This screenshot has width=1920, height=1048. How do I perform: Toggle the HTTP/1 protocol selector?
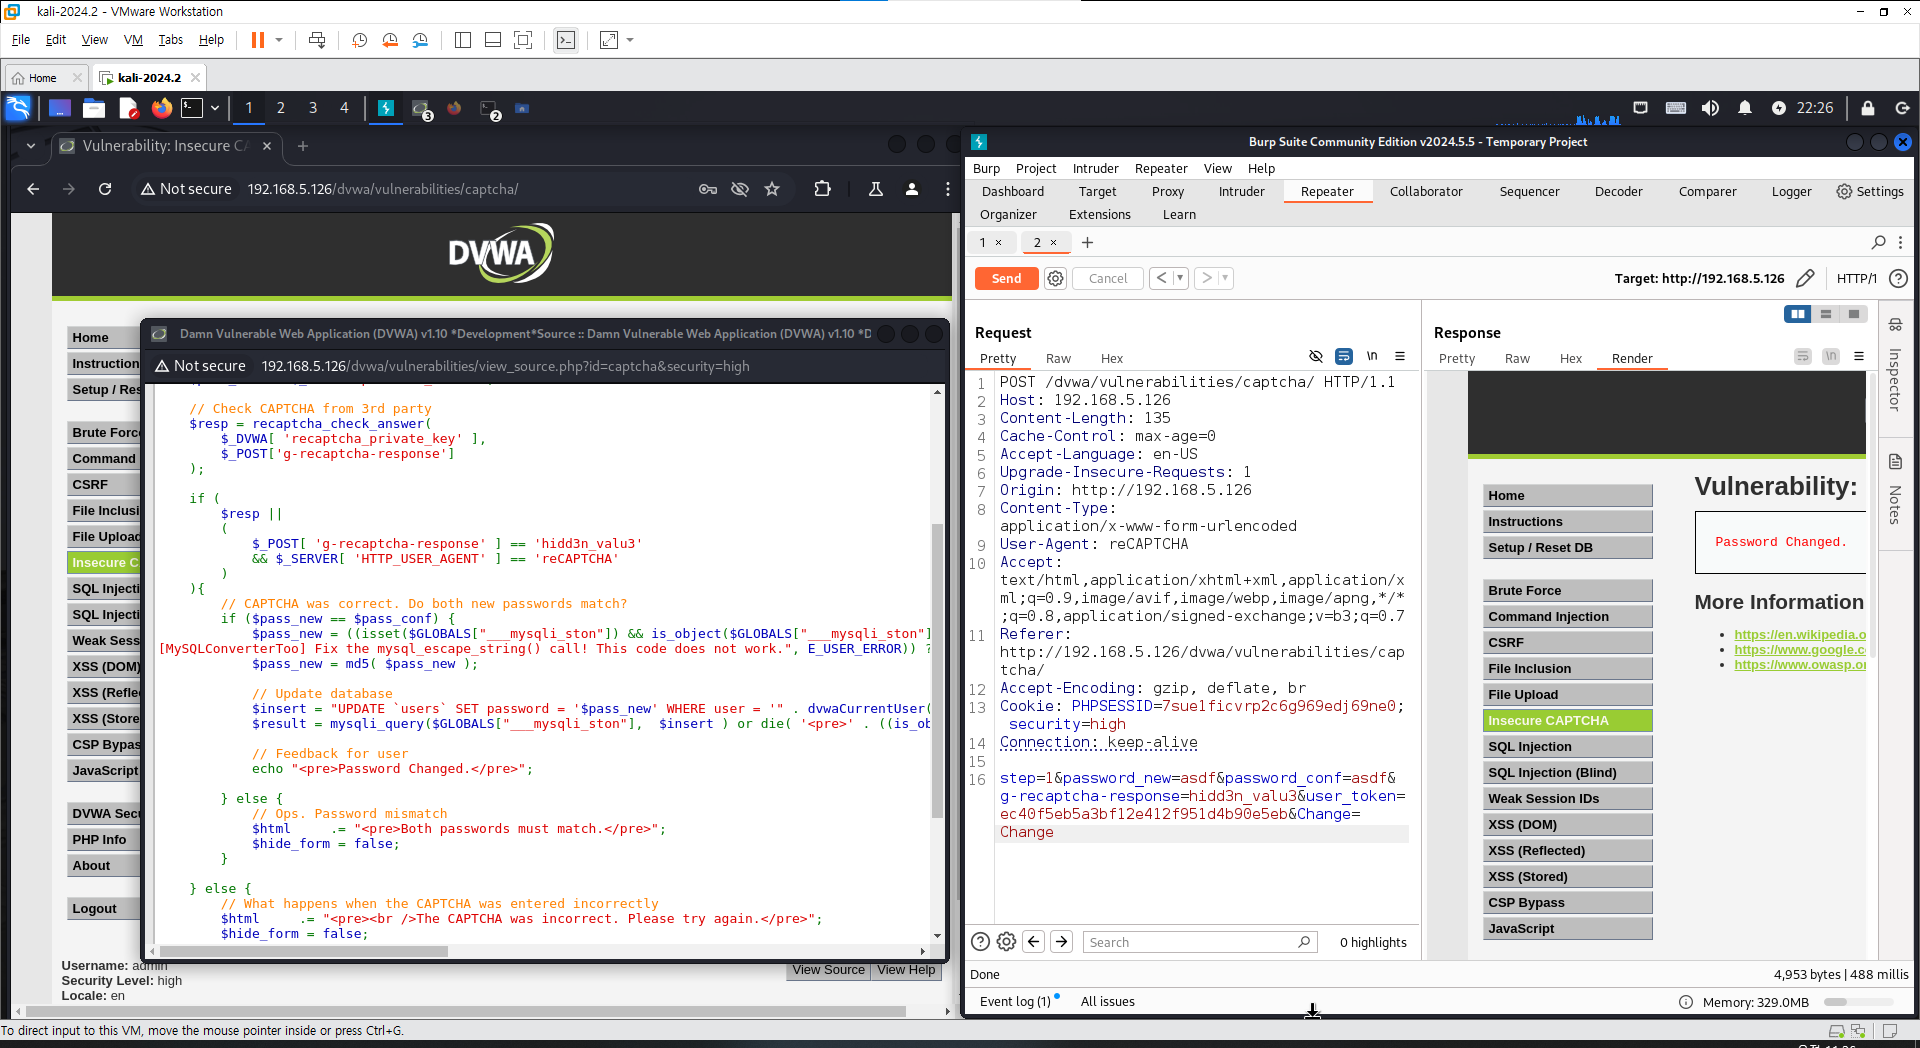pyautogui.click(x=1856, y=279)
